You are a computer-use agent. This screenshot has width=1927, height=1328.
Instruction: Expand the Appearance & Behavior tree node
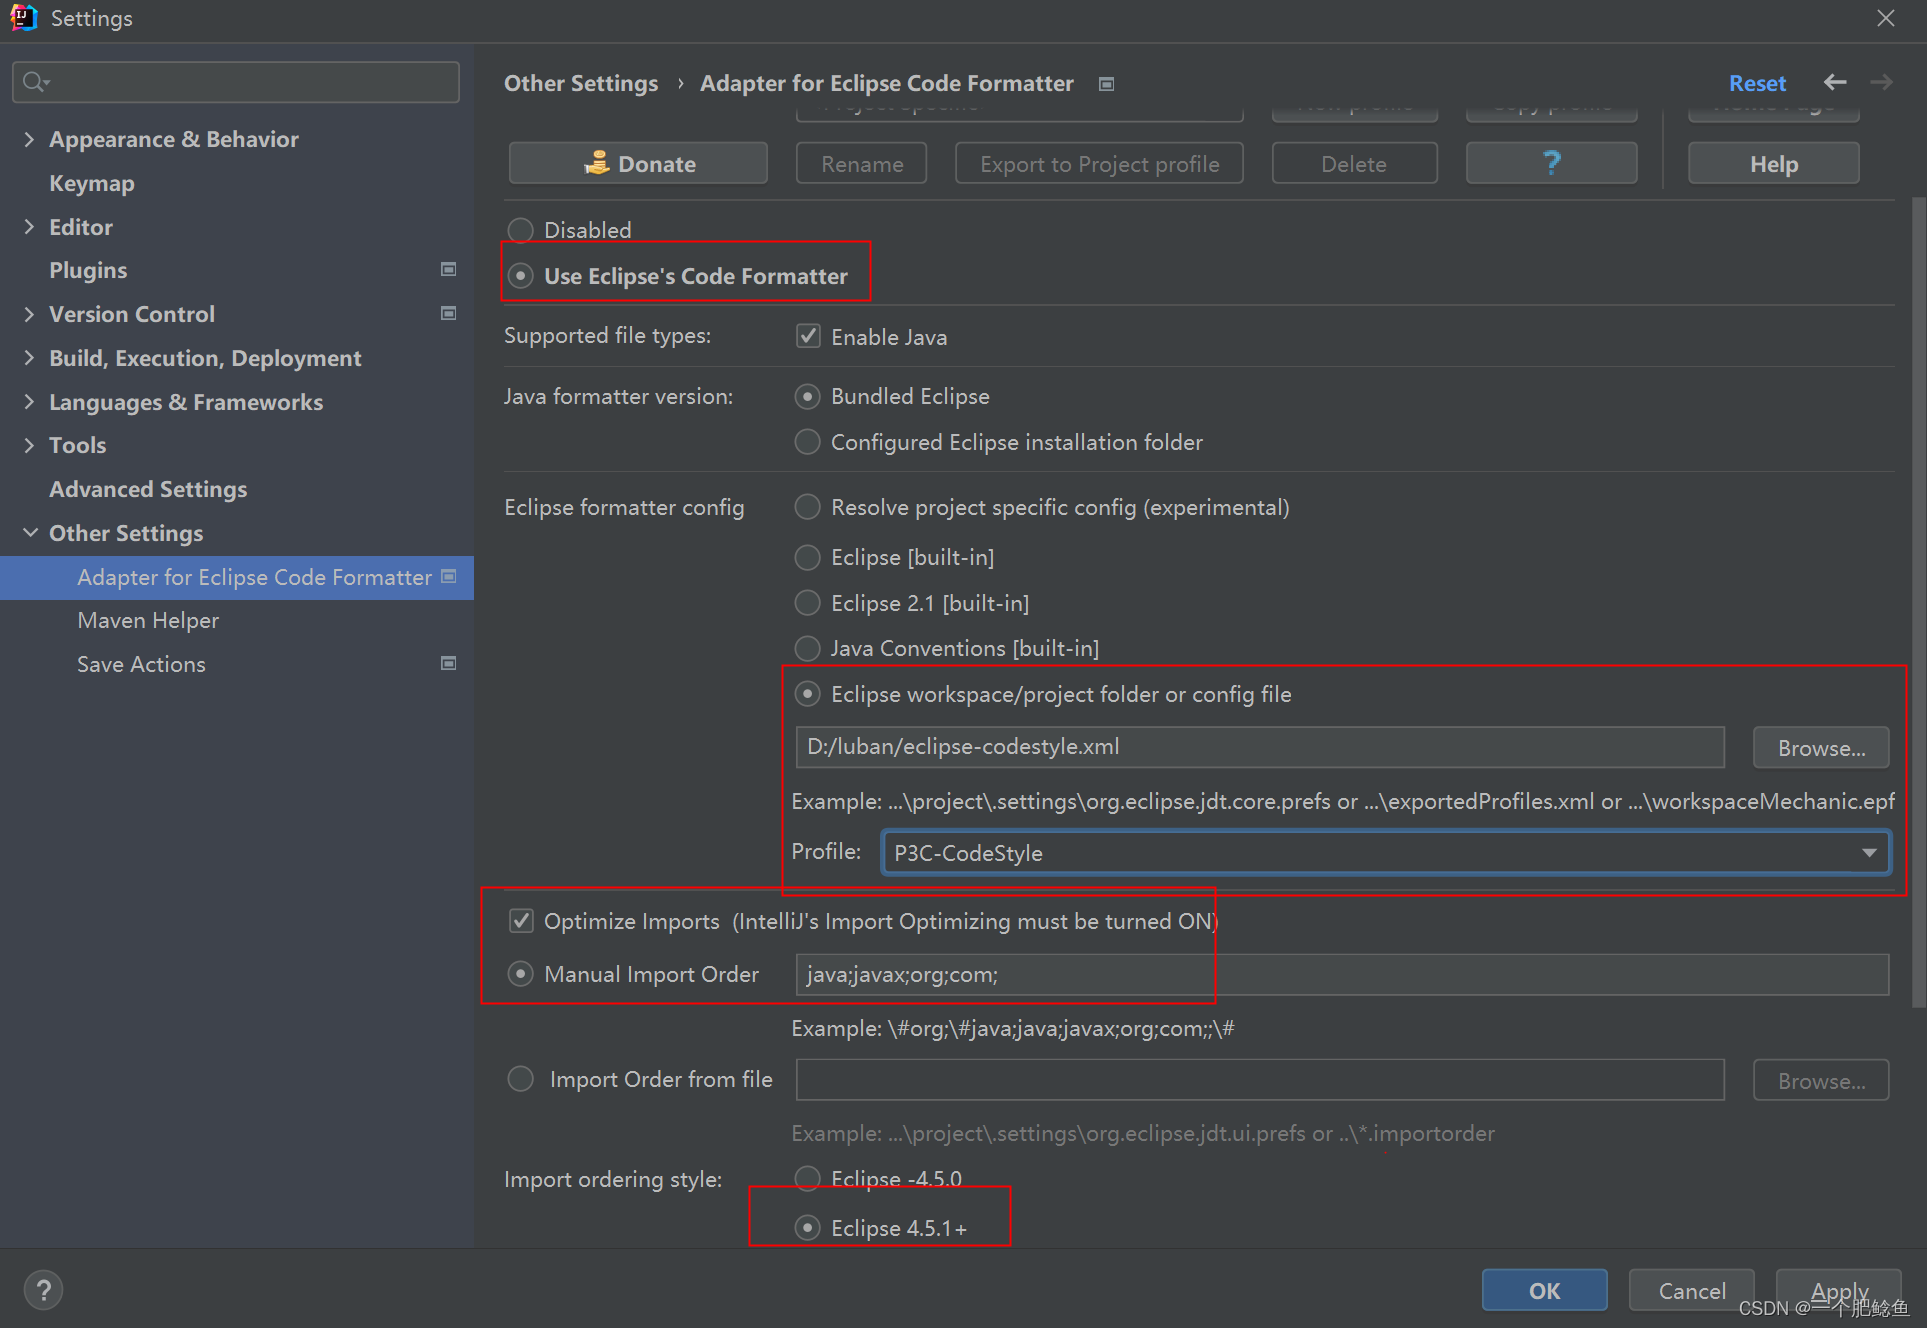coord(29,139)
